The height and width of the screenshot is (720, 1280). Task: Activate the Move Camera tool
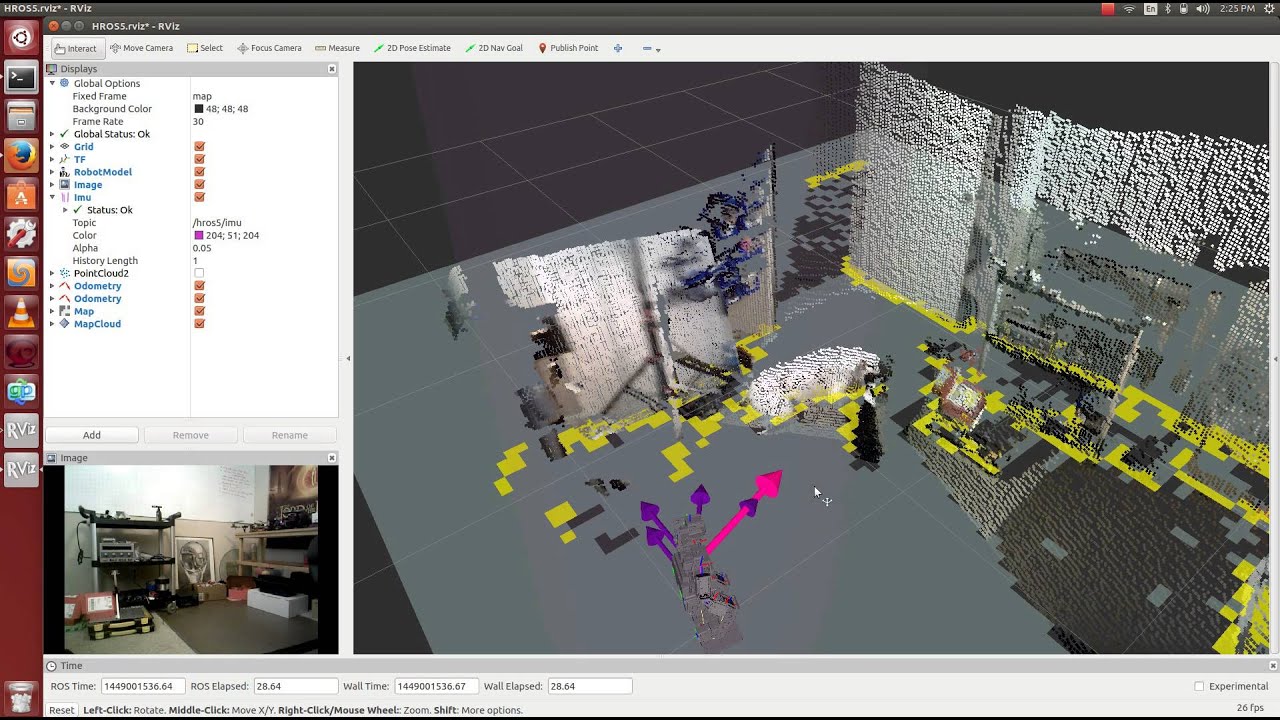(141, 48)
